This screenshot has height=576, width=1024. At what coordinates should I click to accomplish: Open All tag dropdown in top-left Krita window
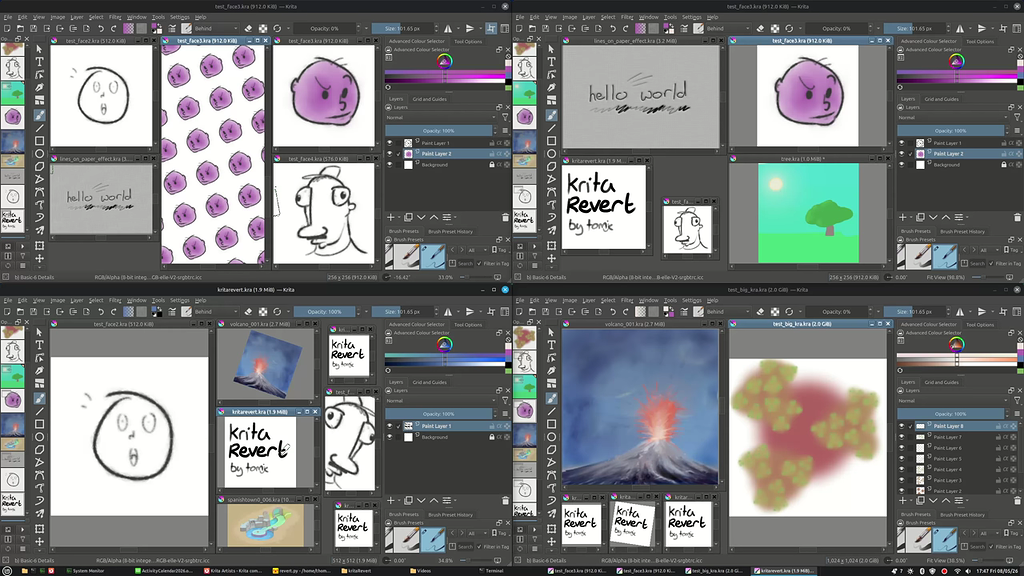(x=477, y=249)
